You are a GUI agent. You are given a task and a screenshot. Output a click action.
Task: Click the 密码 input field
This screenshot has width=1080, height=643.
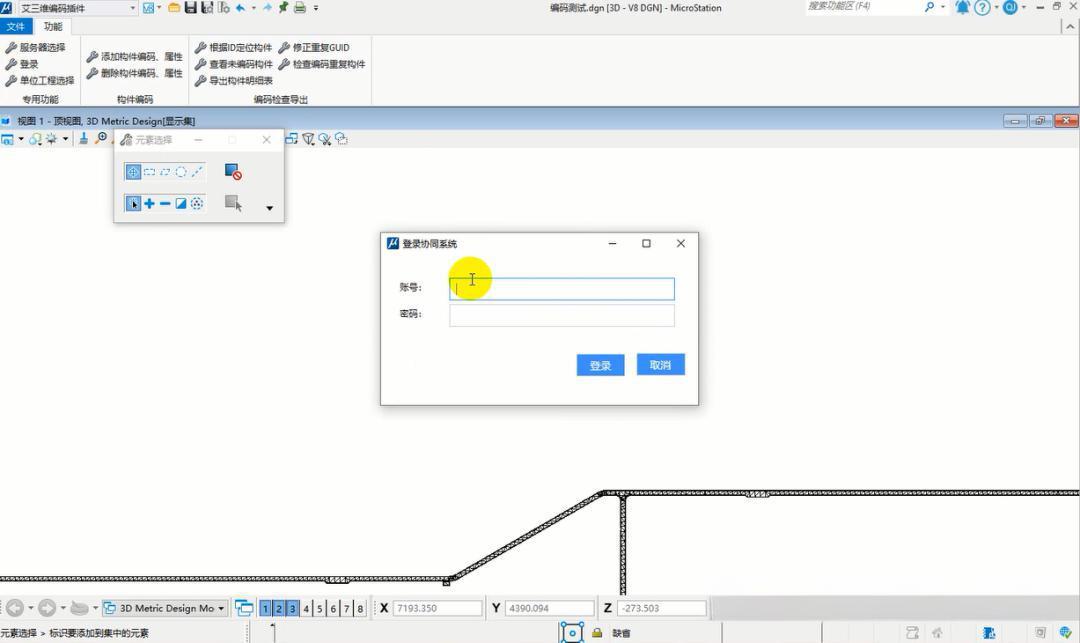click(x=561, y=315)
